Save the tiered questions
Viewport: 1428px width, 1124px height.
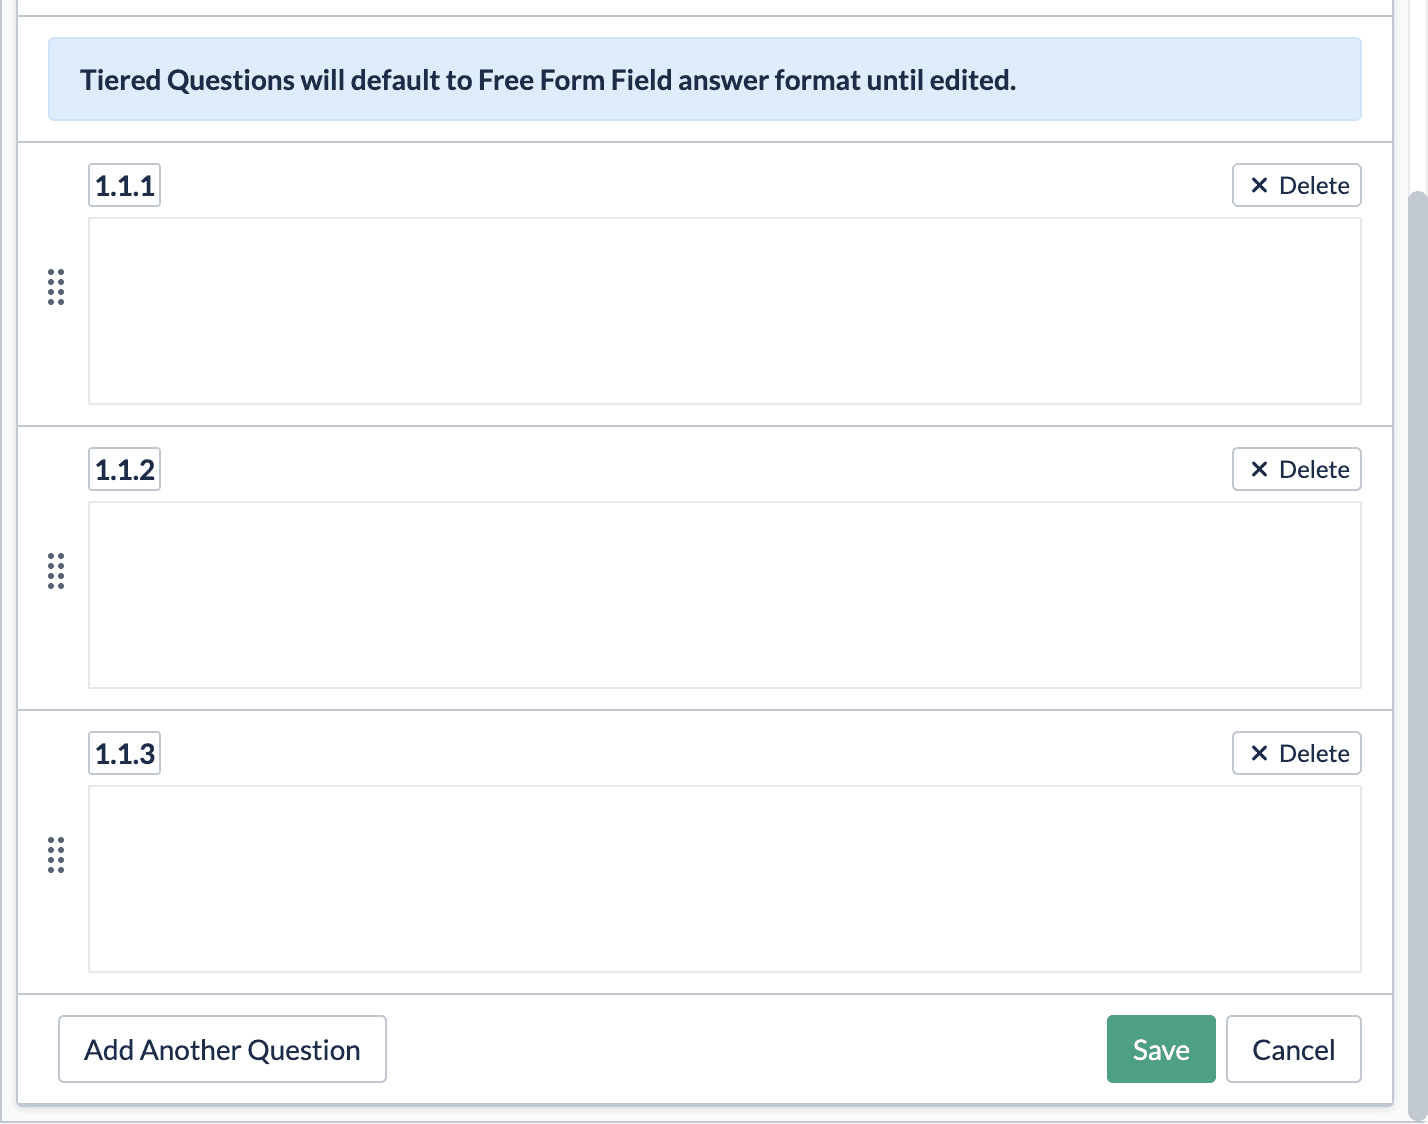(1160, 1049)
